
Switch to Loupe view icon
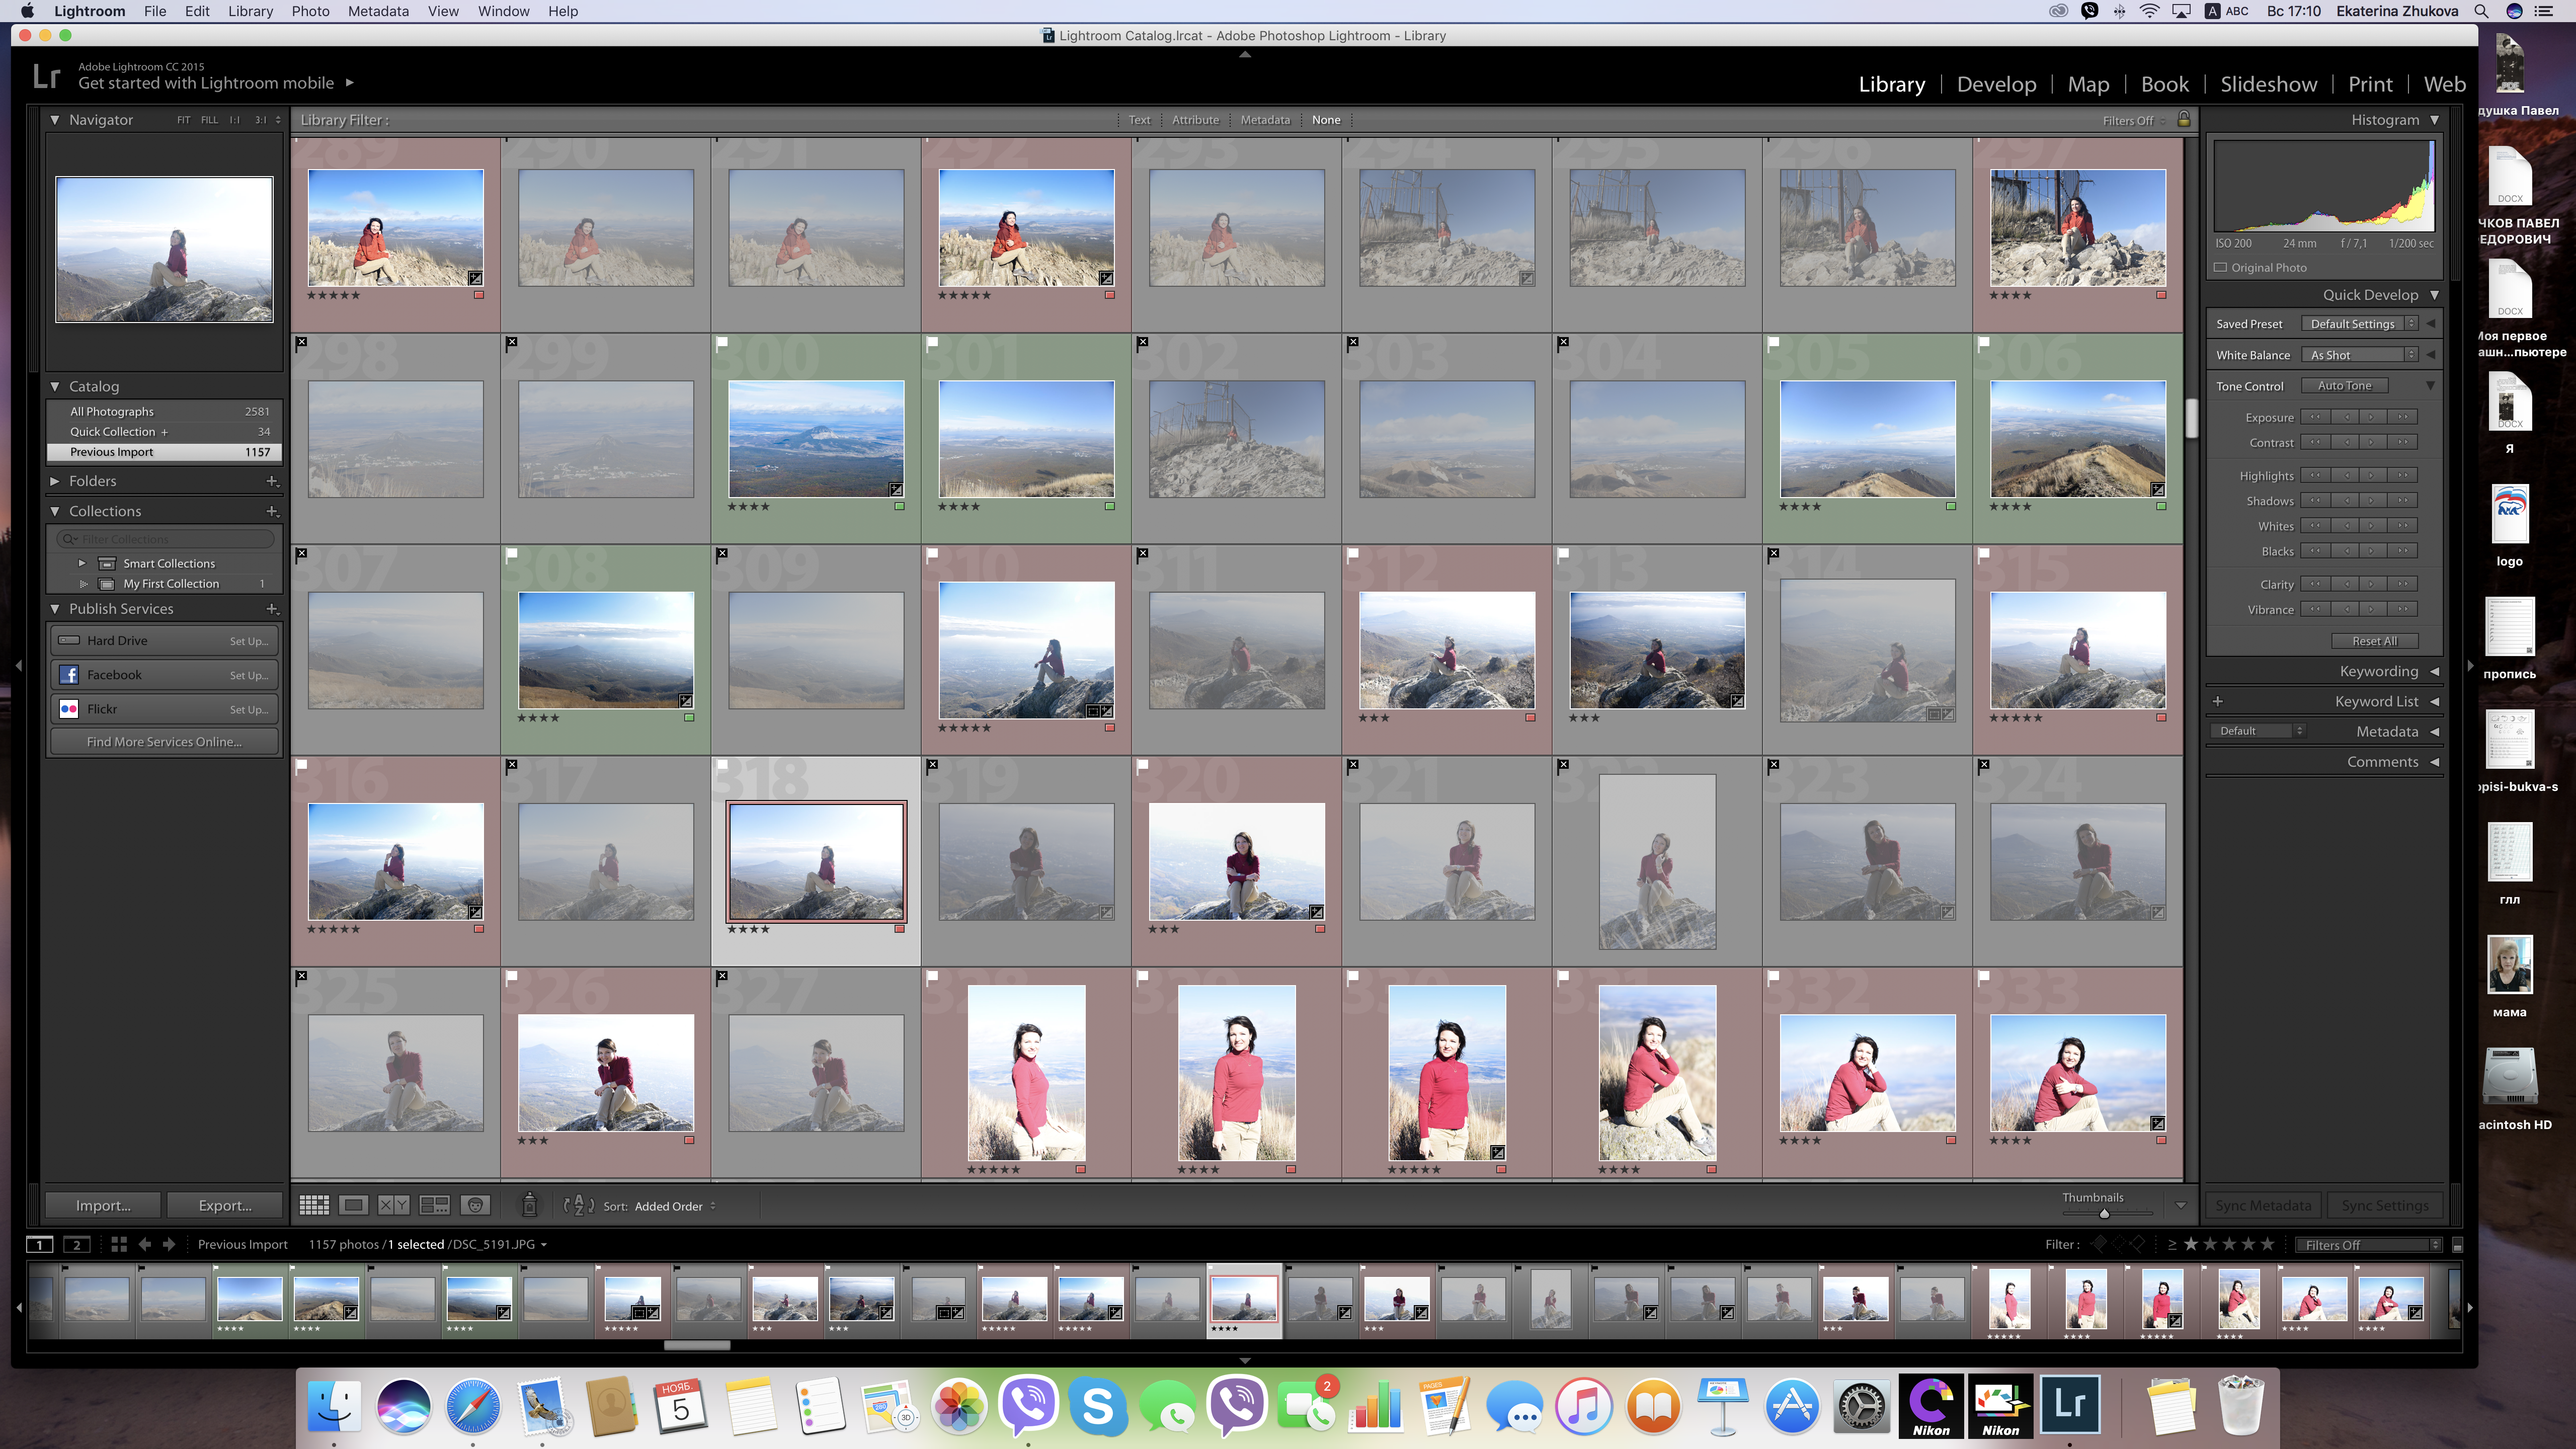353,1206
